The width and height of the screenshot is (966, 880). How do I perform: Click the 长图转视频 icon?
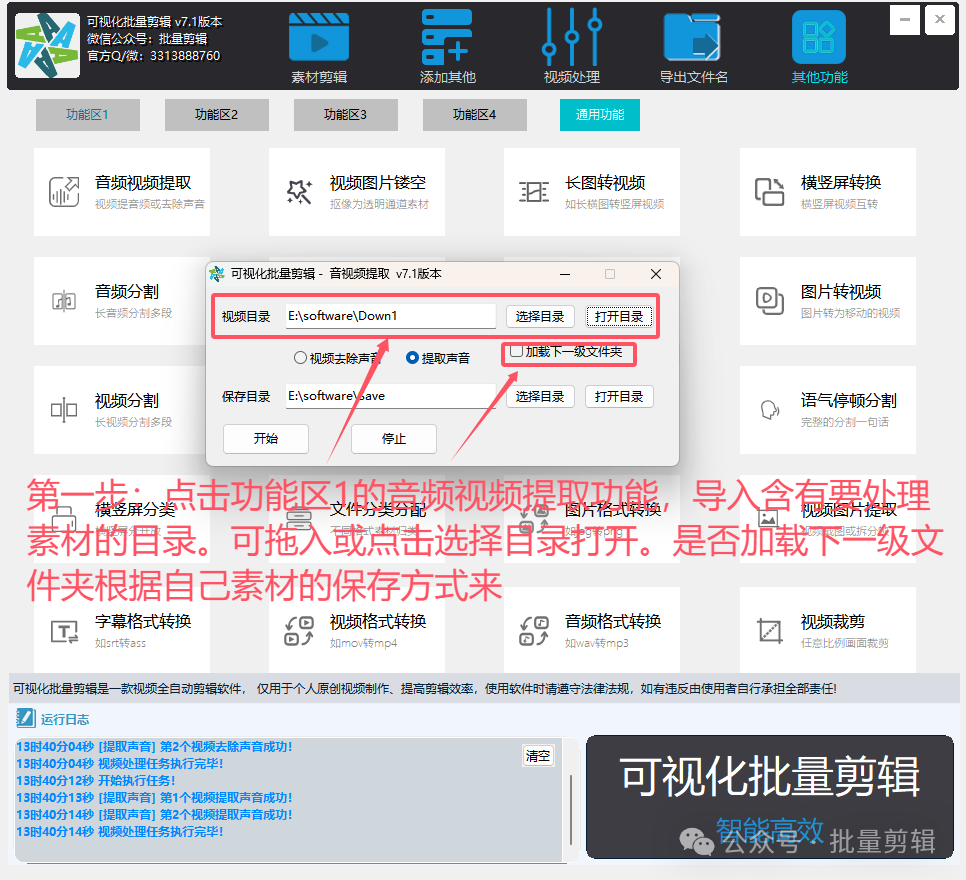[x=534, y=192]
